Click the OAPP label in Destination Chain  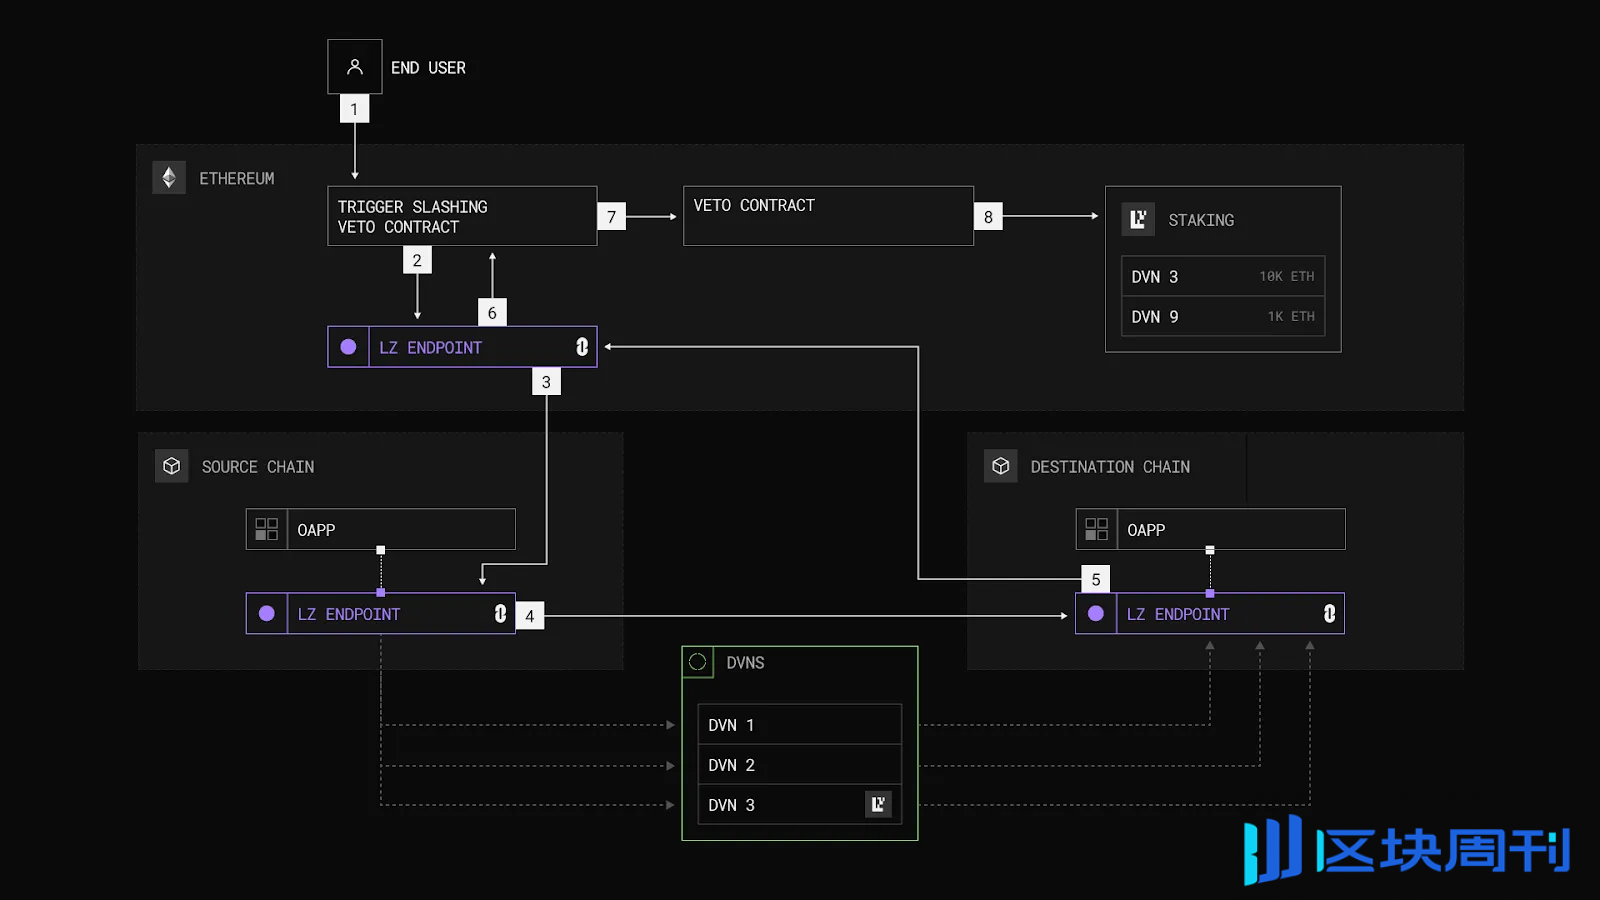[1146, 530]
